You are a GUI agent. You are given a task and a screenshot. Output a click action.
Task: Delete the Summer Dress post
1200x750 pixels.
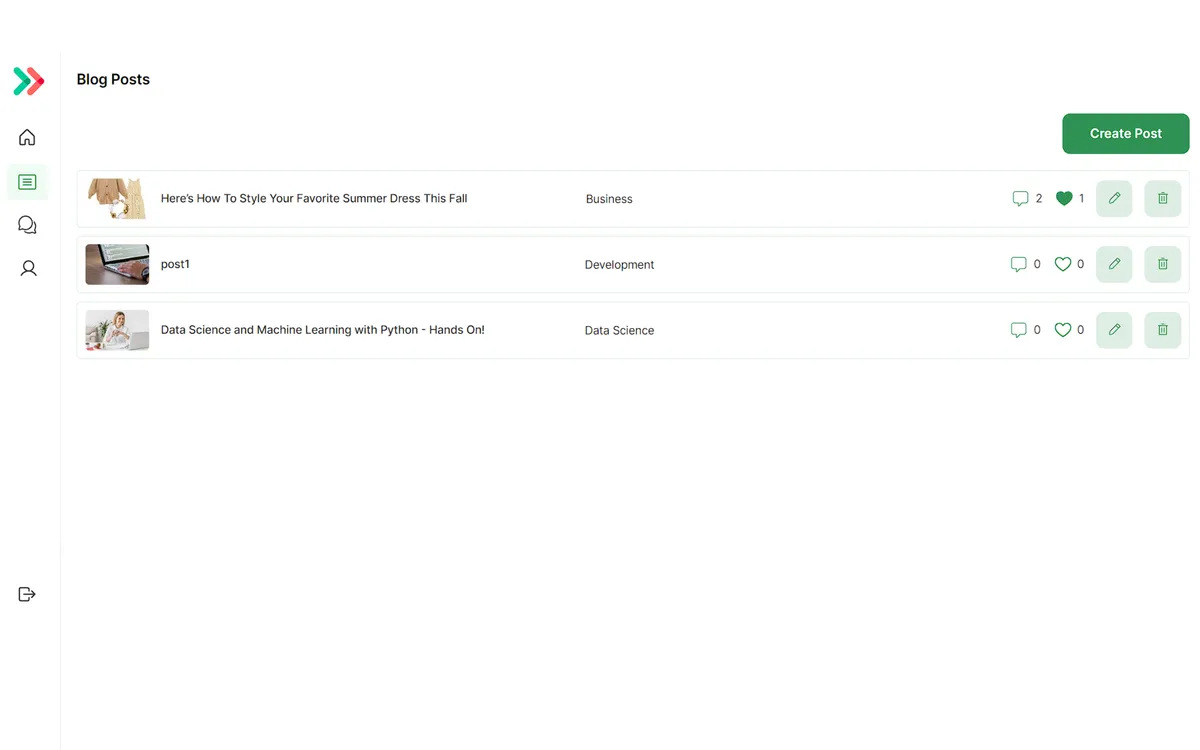pyautogui.click(x=1162, y=198)
